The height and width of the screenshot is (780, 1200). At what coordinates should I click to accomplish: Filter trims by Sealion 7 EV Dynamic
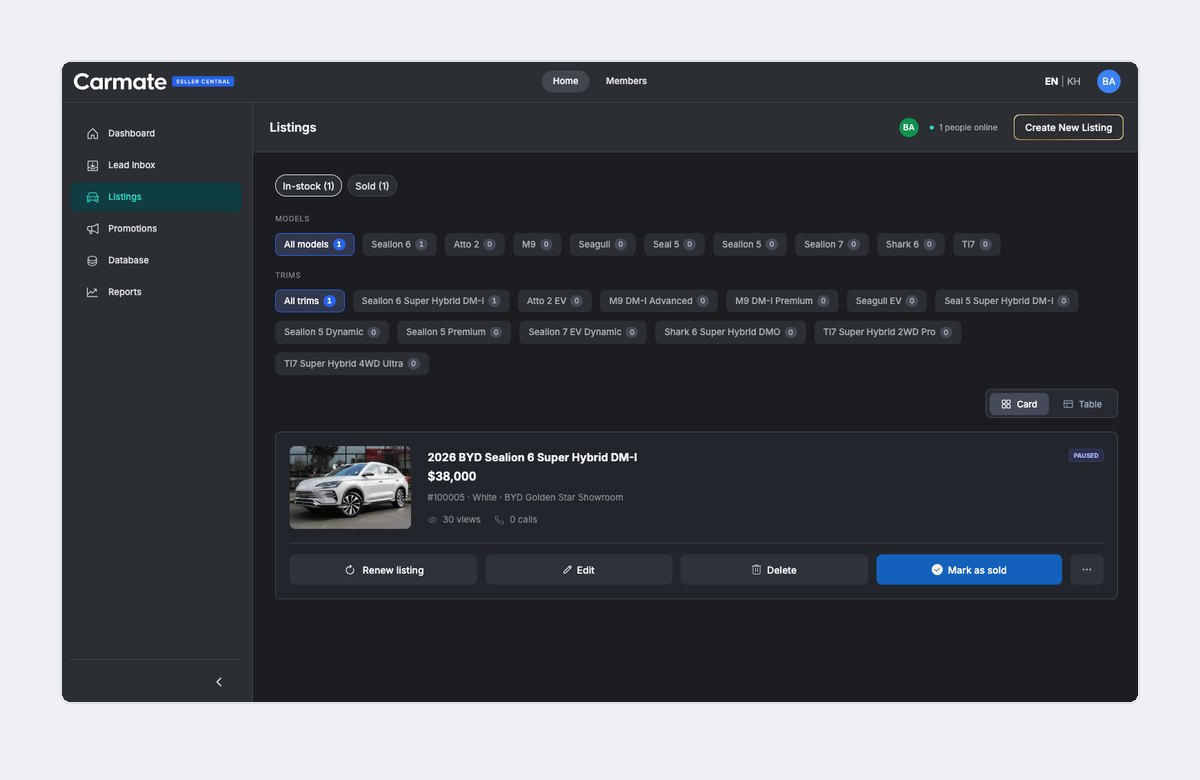coord(583,332)
